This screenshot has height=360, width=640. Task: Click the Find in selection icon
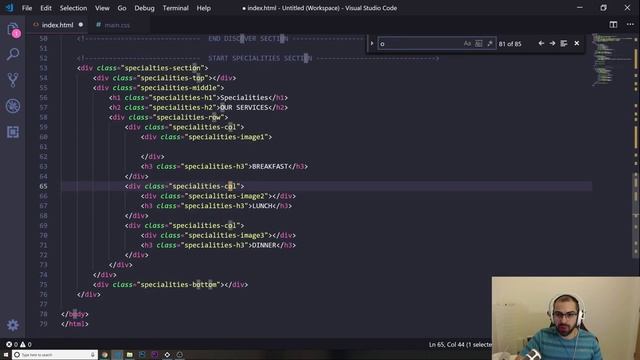coord(564,43)
